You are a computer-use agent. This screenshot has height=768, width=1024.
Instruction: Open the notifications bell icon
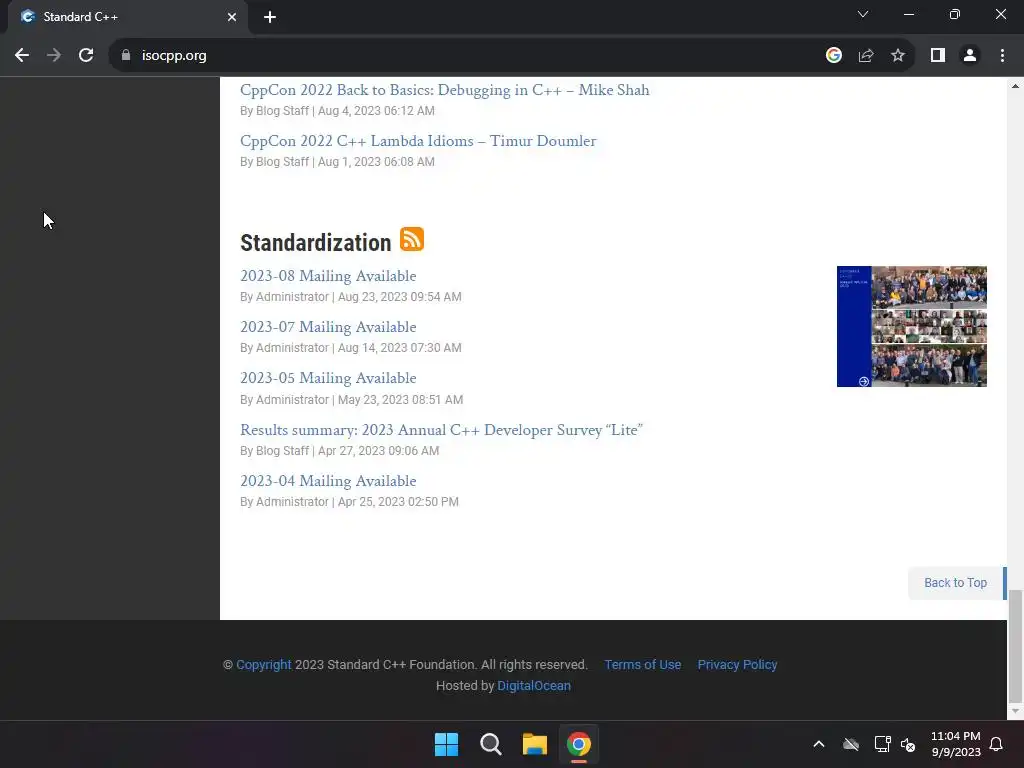pos(997,744)
